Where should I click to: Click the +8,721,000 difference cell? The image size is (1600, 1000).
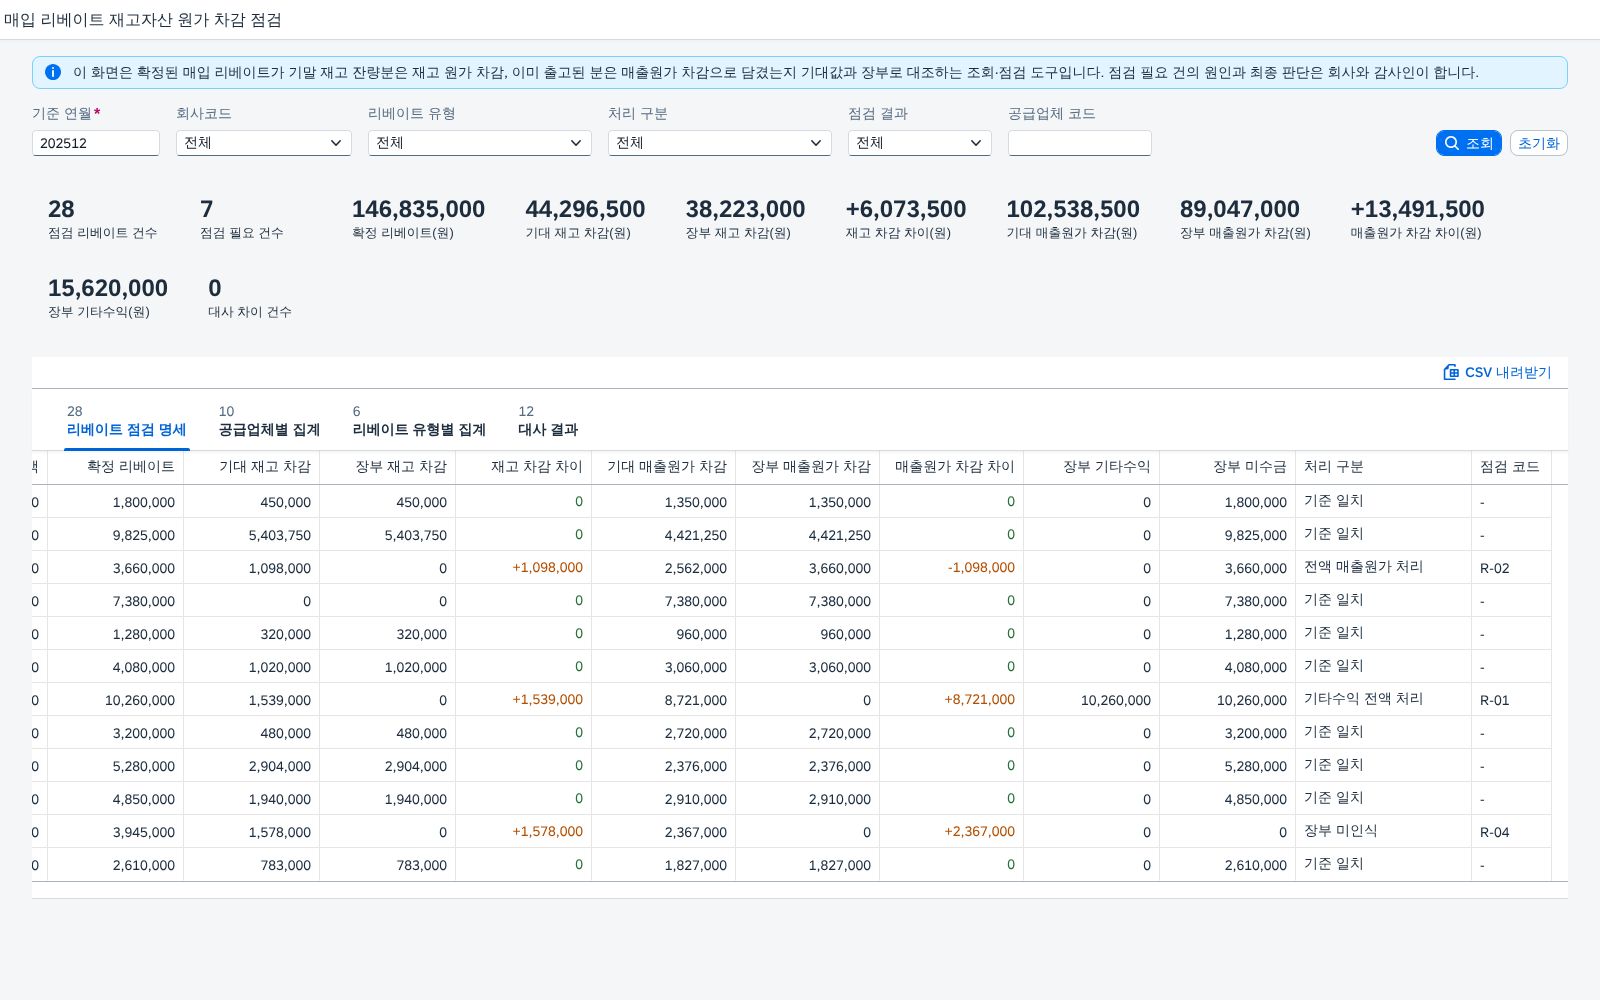tap(952, 699)
